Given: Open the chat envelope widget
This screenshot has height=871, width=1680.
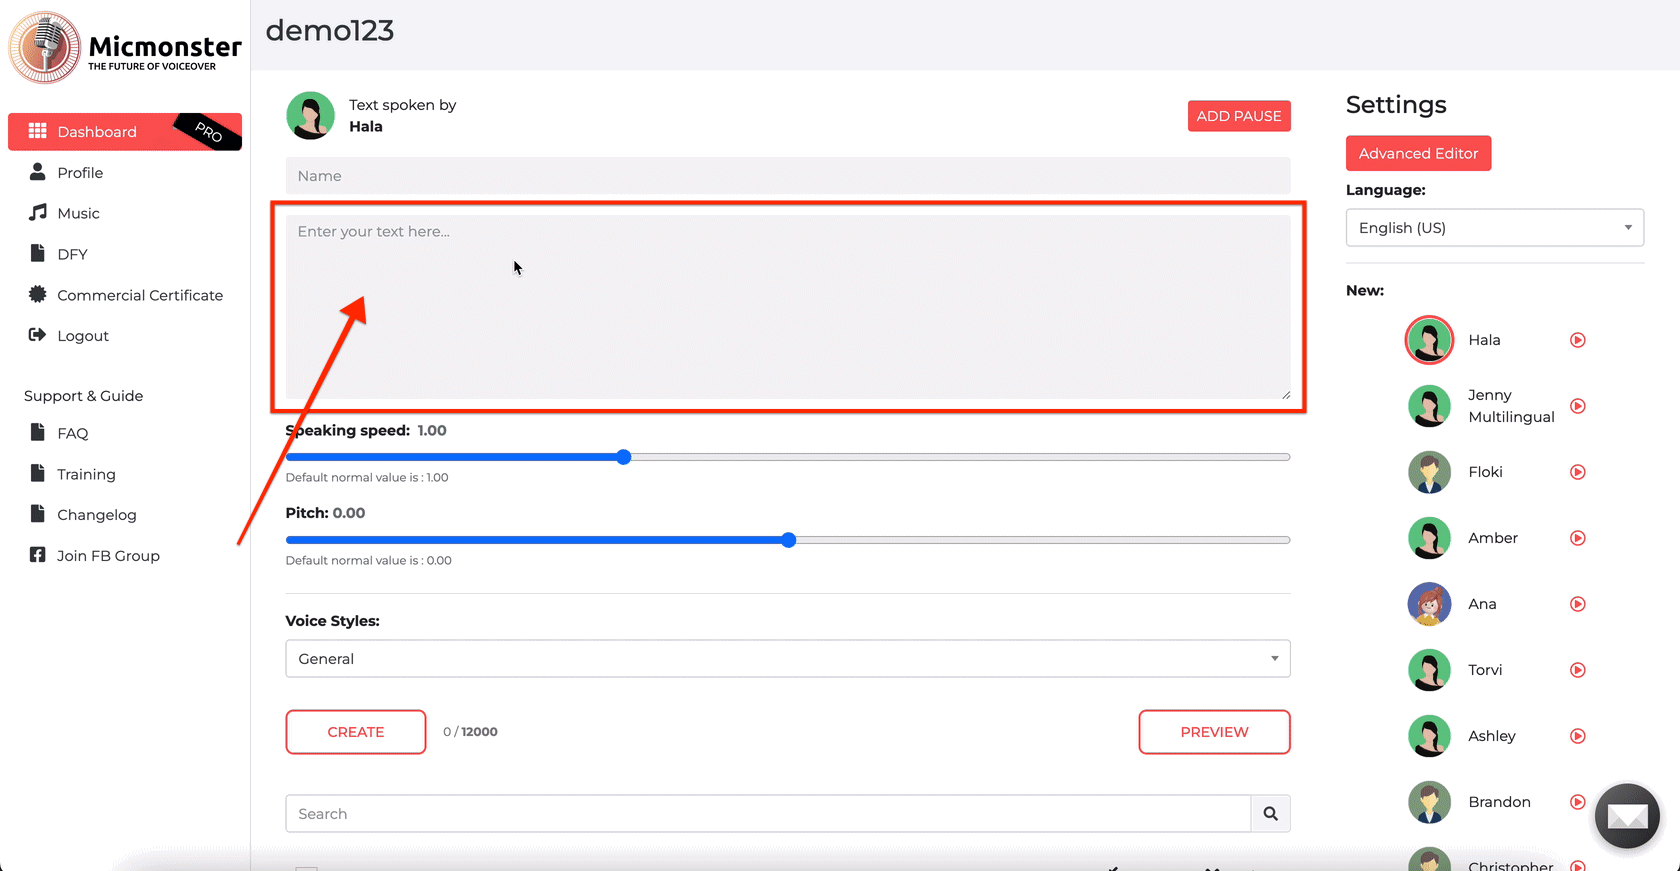Looking at the screenshot, I should 1627,816.
